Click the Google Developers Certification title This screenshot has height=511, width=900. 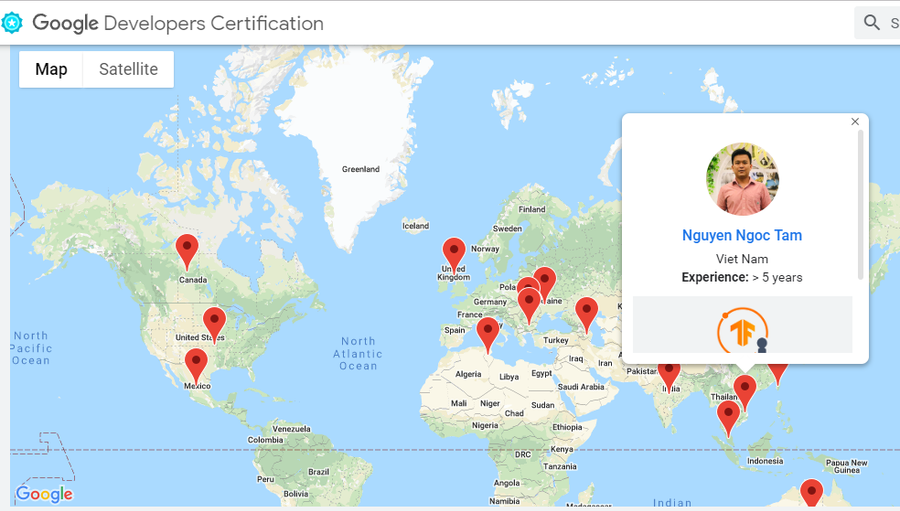[x=178, y=24]
